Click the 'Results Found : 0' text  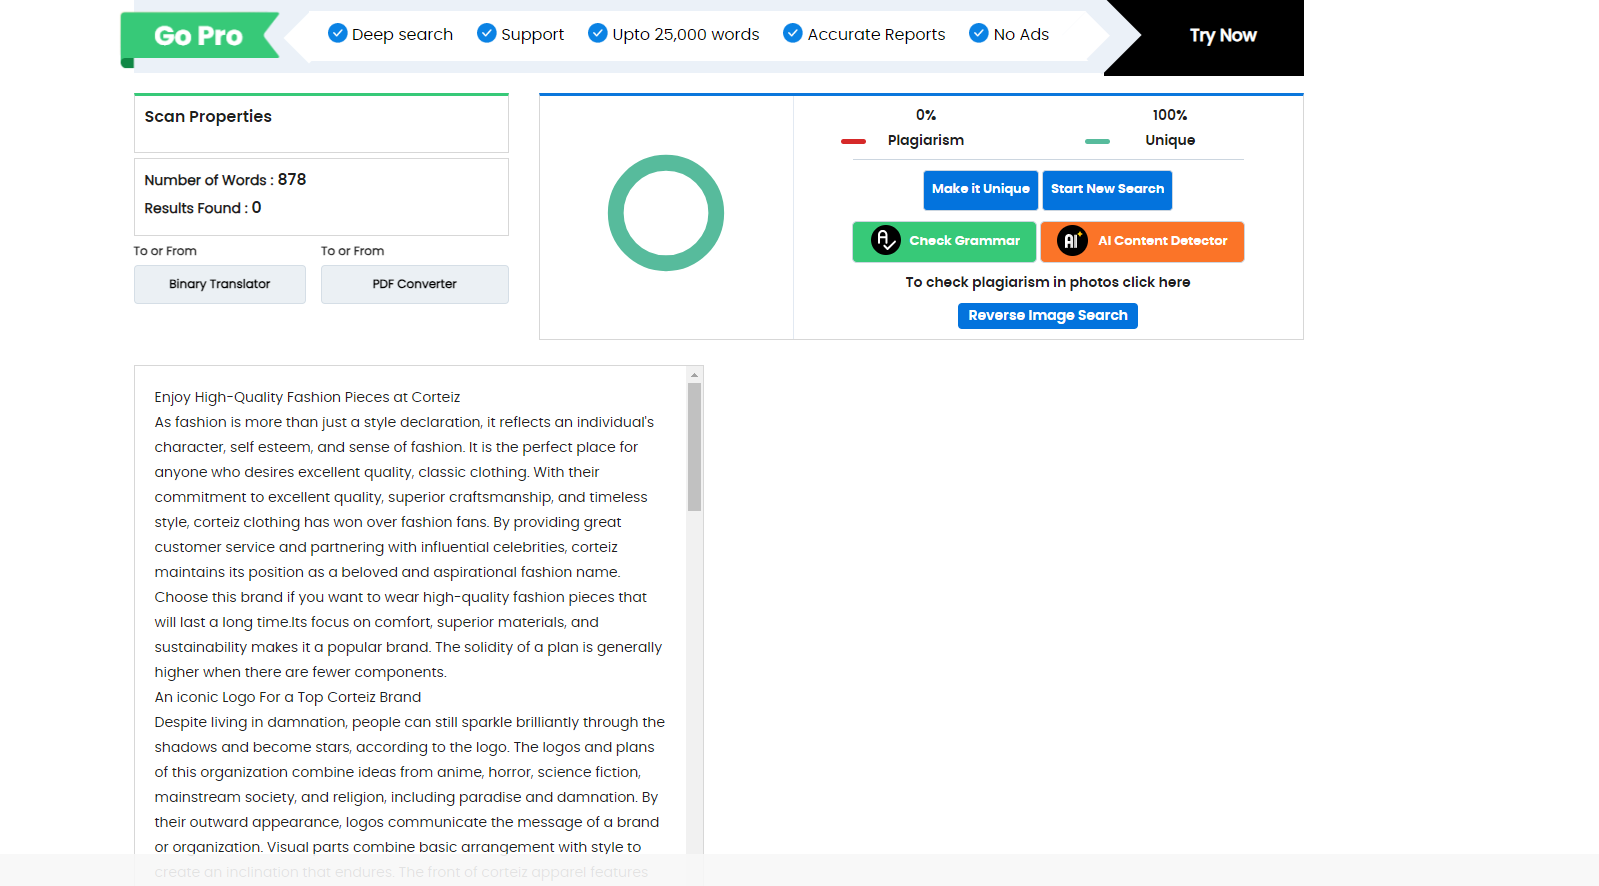203,208
